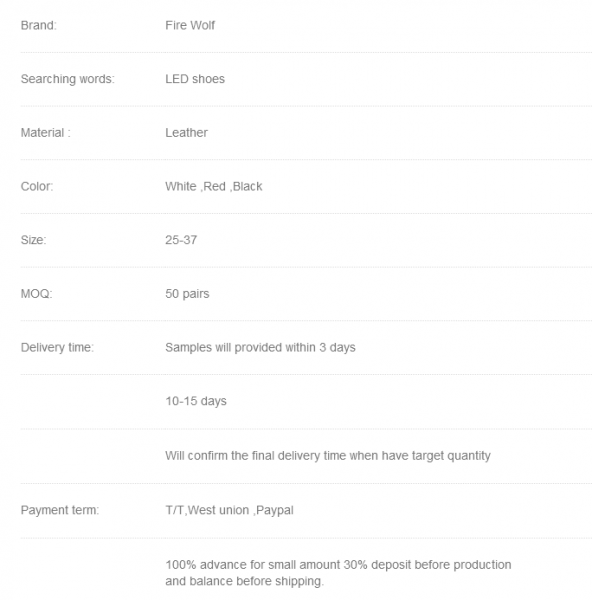The width and height of the screenshot is (592, 600).
Task: Select the Leather material value
Action: click(x=186, y=133)
